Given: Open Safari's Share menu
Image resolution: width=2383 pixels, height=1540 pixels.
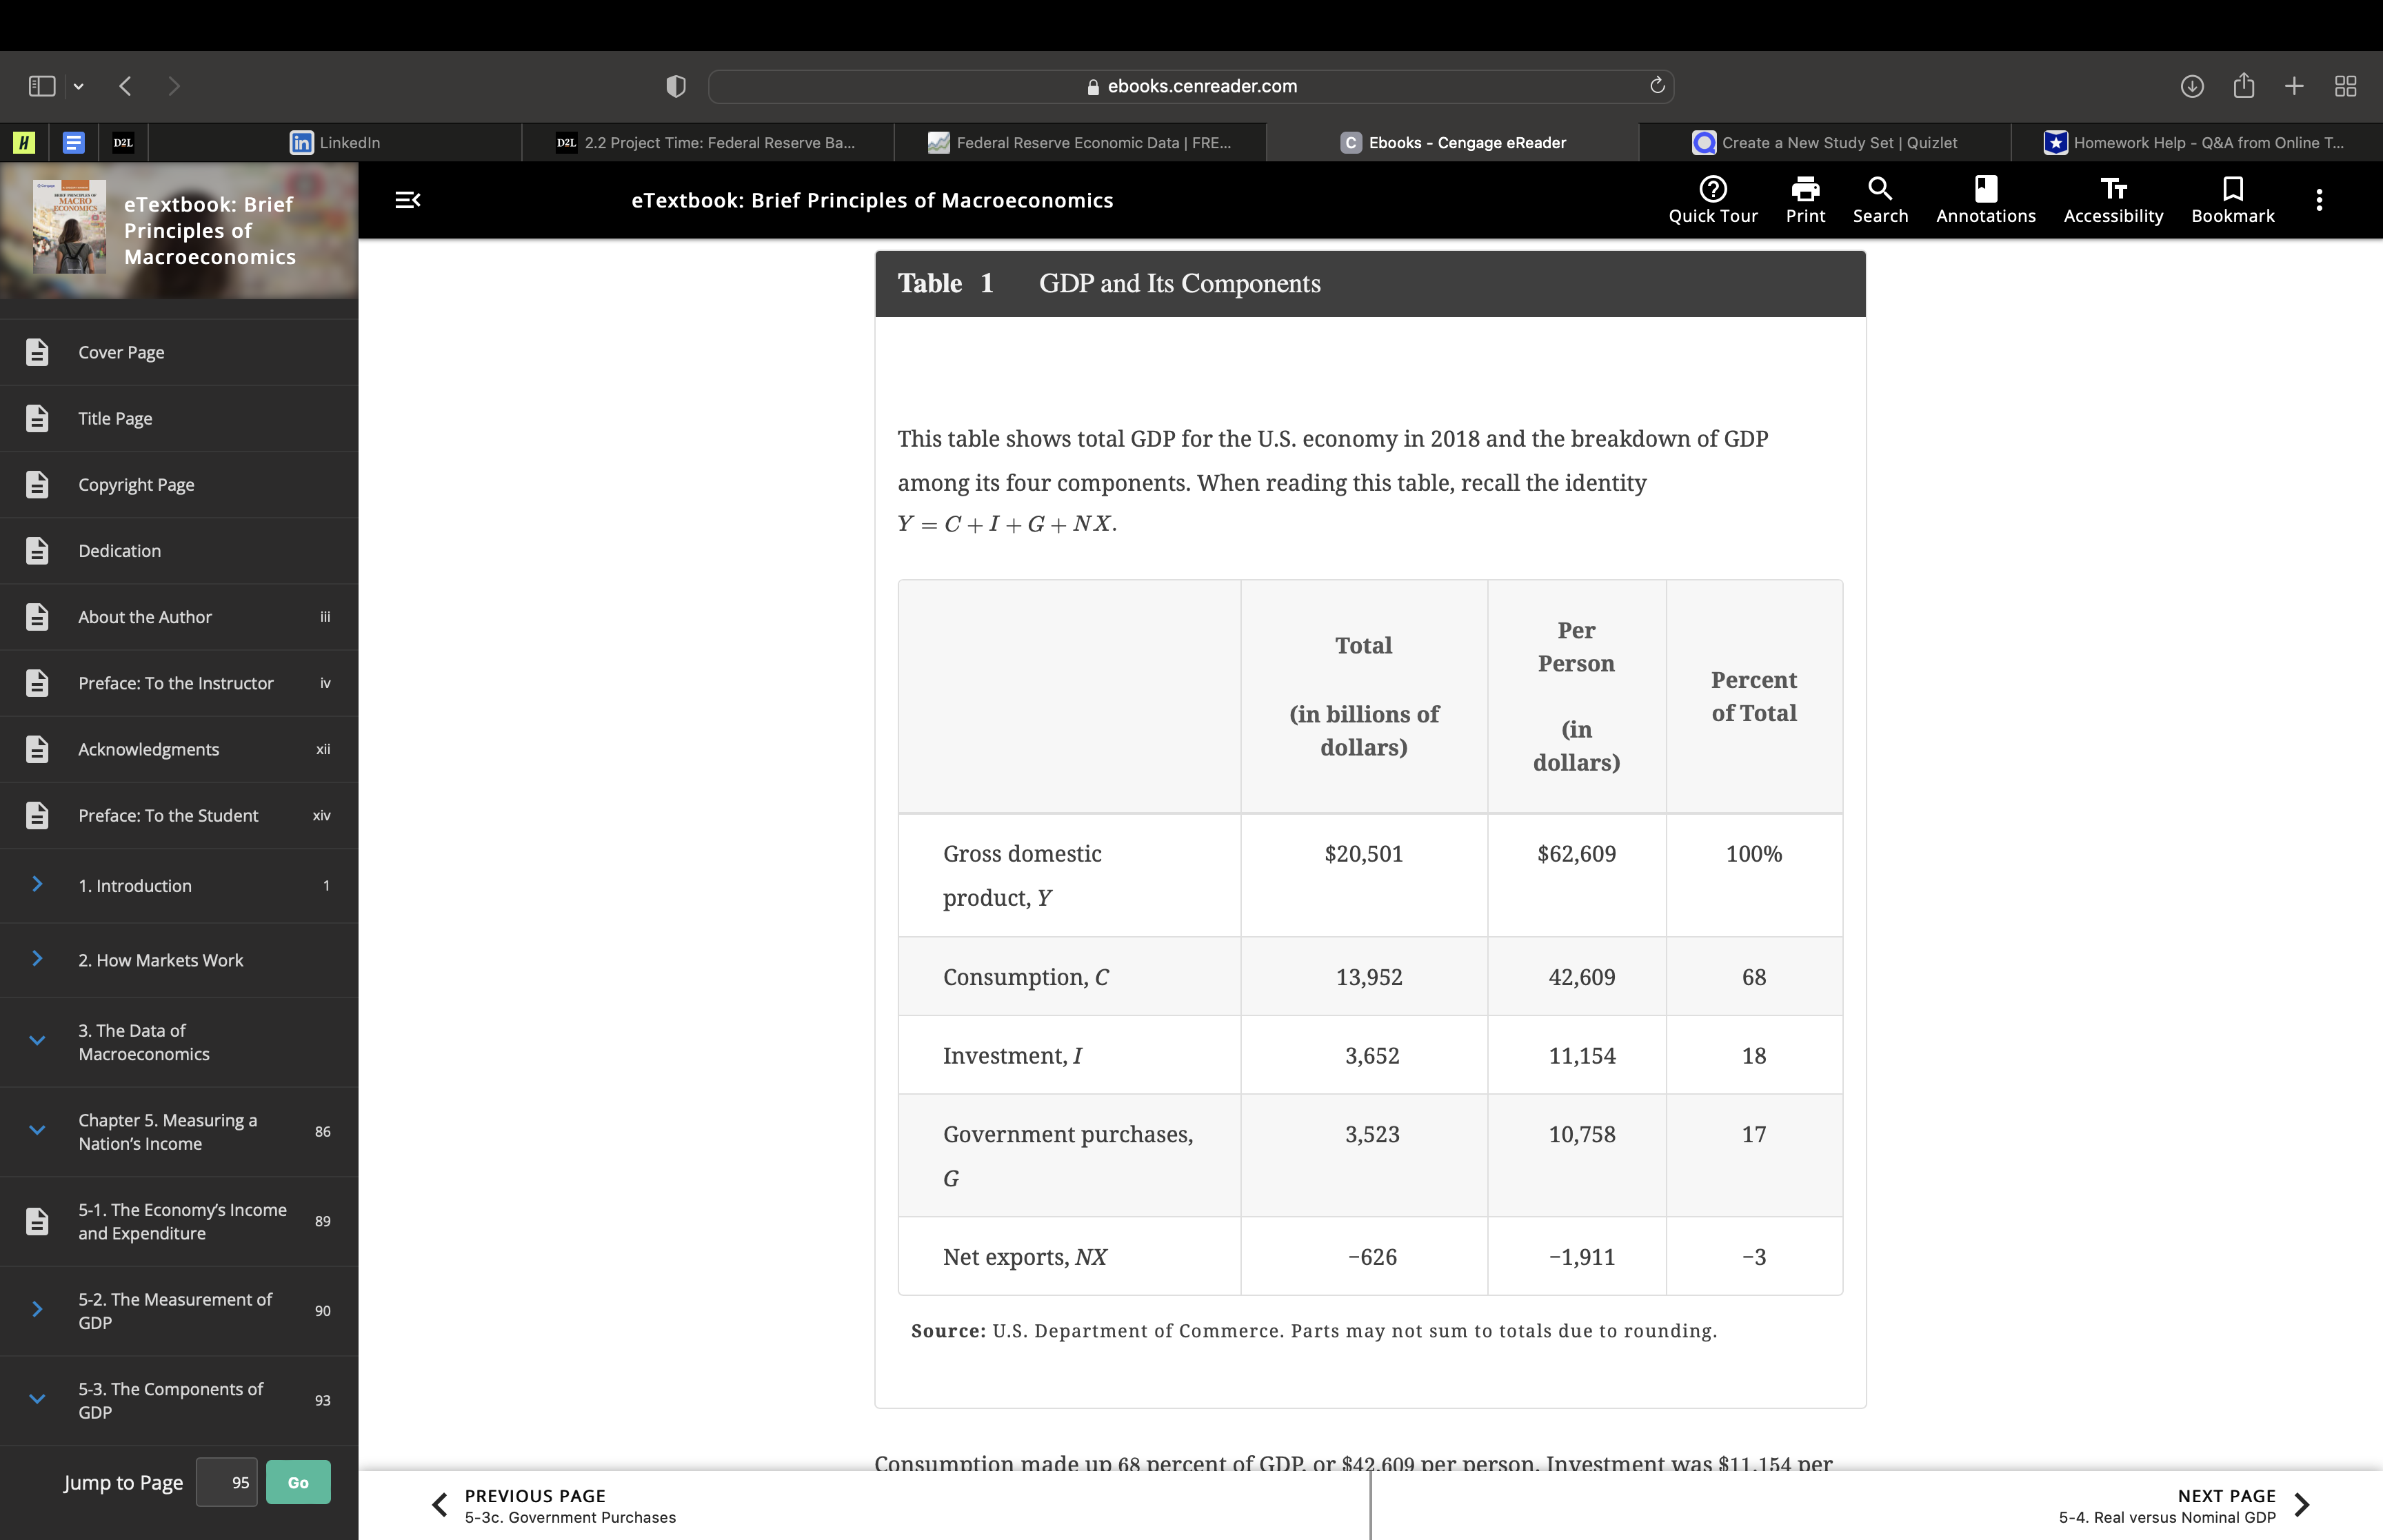Looking at the screenshot, I should 2243,86.
